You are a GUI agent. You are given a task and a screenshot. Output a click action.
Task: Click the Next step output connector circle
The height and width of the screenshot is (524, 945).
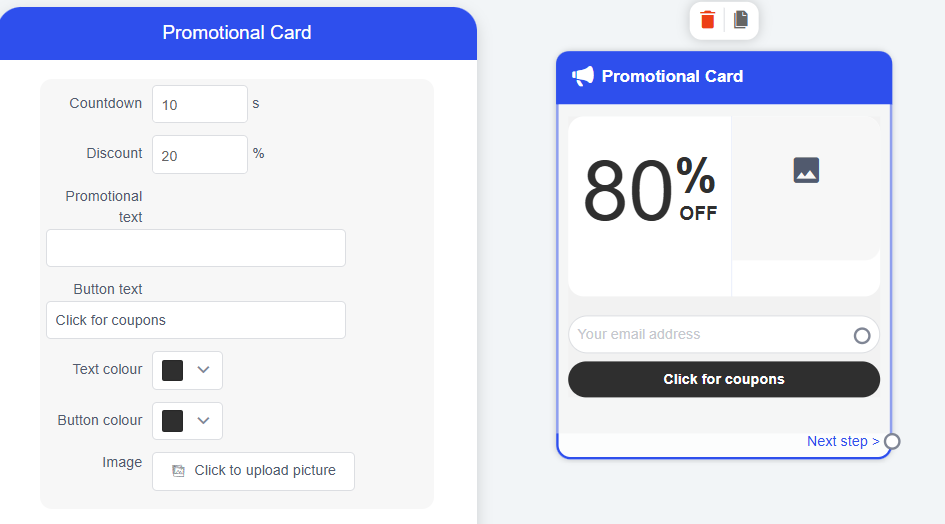[892, 441]
